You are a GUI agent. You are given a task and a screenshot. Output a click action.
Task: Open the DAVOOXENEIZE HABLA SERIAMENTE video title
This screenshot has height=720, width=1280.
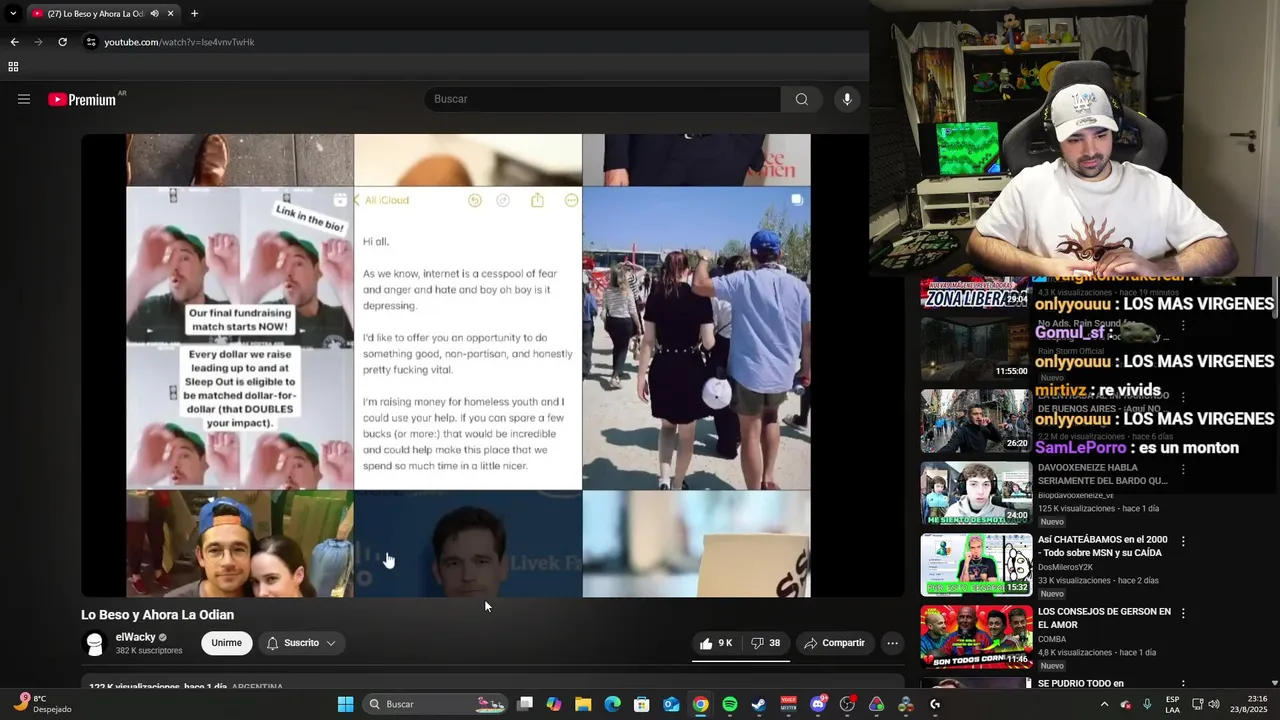pyautogui.click(x=1102, y=474)
